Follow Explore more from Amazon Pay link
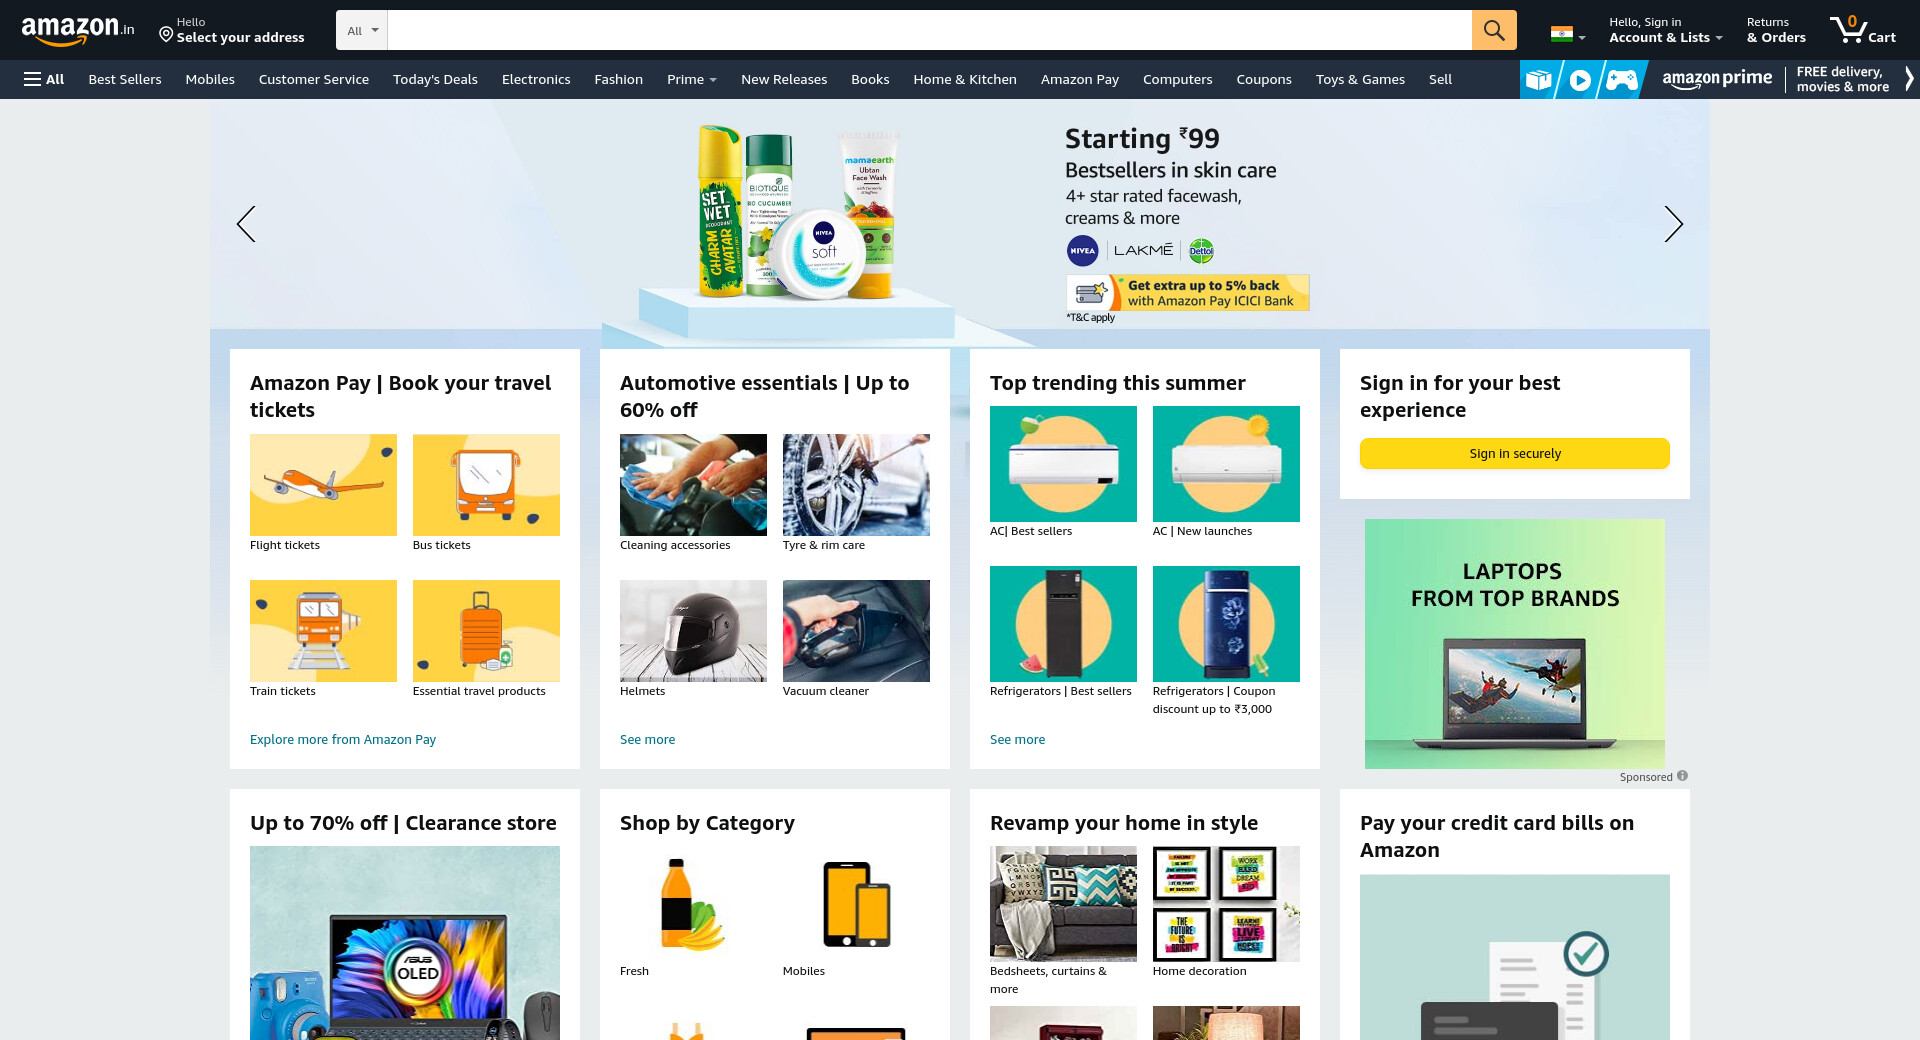 343,739
